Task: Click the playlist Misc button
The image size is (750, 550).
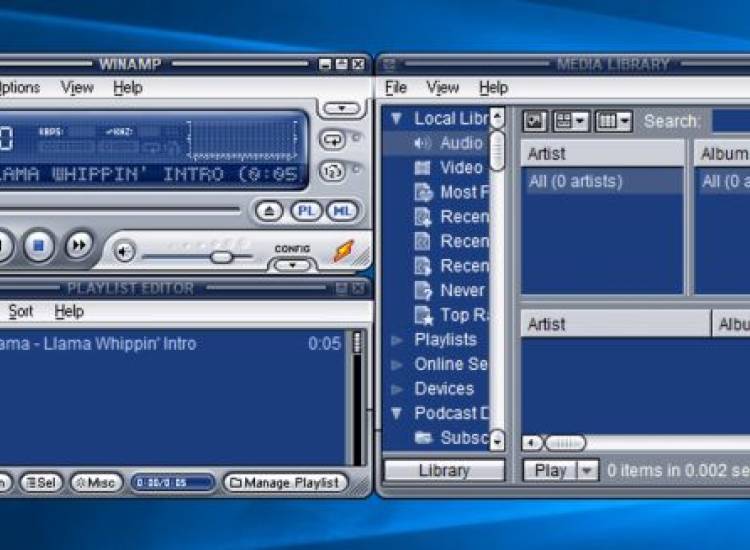Action: 96,483
